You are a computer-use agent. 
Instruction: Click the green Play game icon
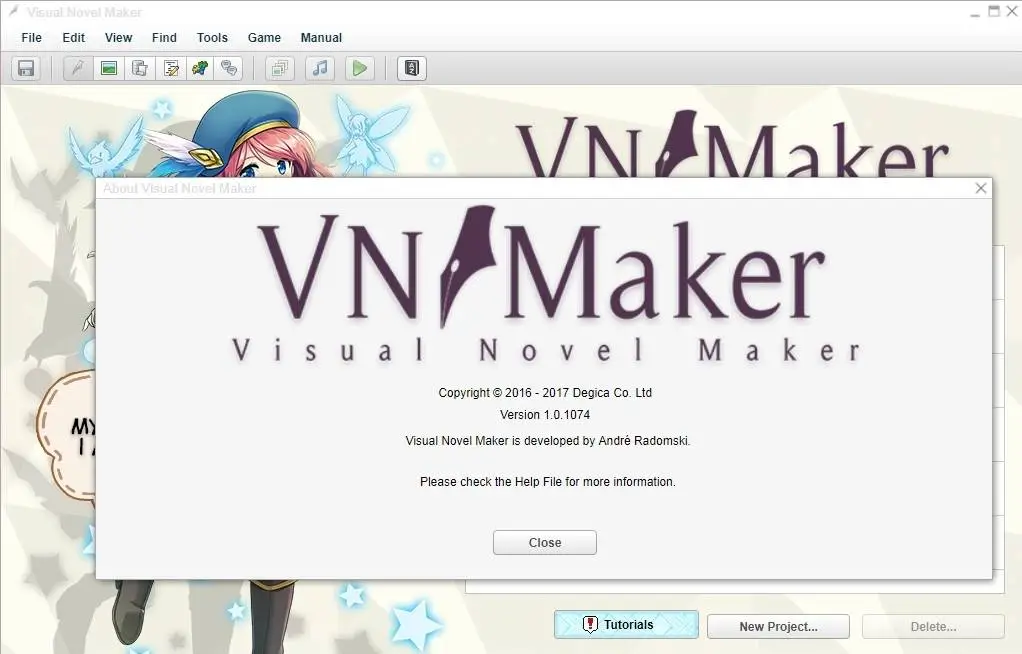360,68
